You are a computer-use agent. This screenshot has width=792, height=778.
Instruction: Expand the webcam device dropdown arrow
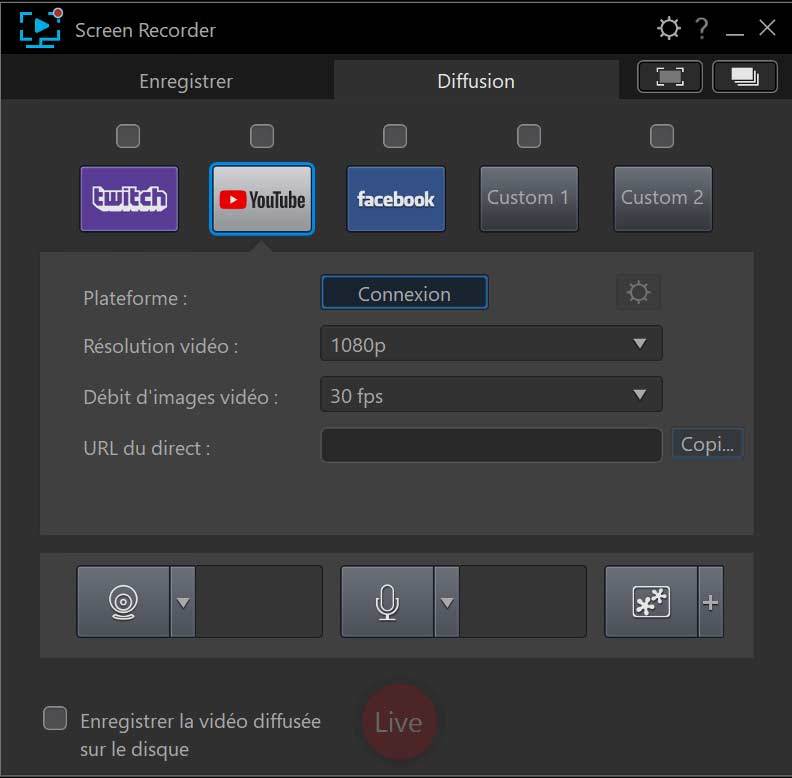pyautogui.click(x=183, y=602)
